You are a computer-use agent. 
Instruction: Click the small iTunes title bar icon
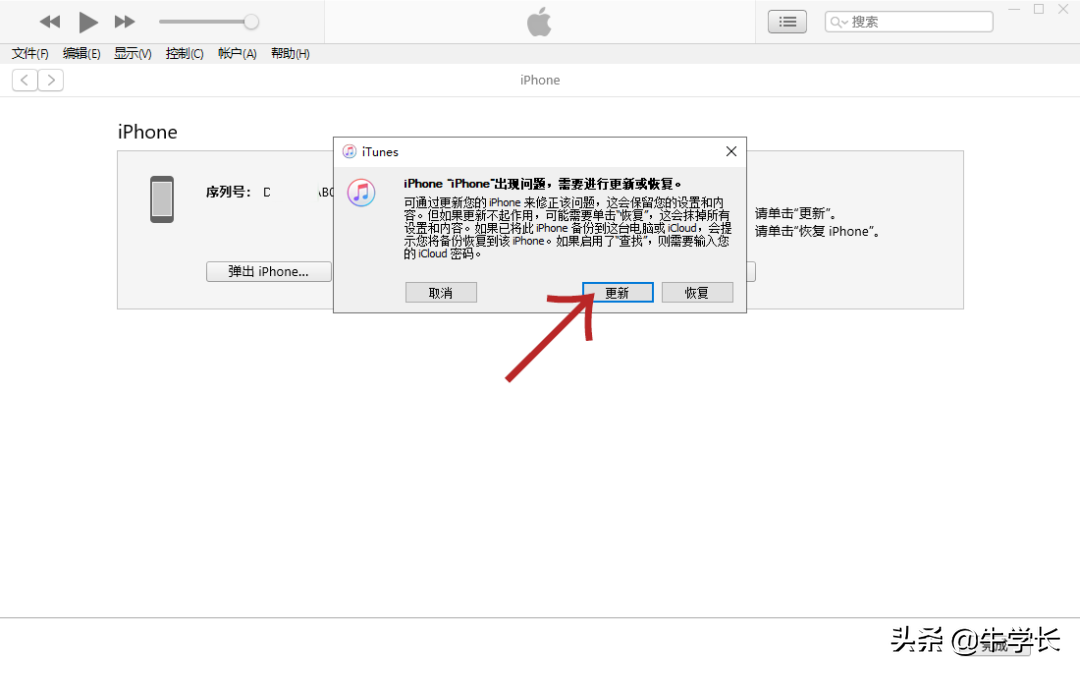pos(349,152)
